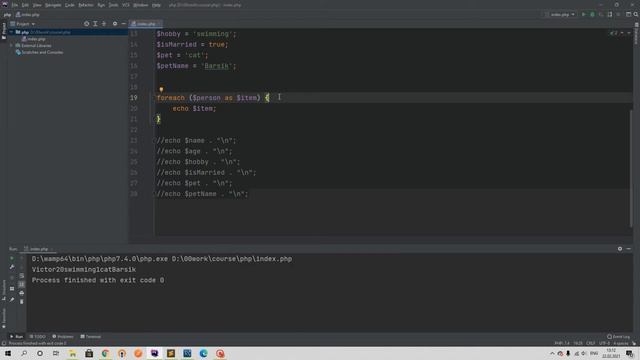
Task: Click the Structure vertical side tab
Action: 4,290
